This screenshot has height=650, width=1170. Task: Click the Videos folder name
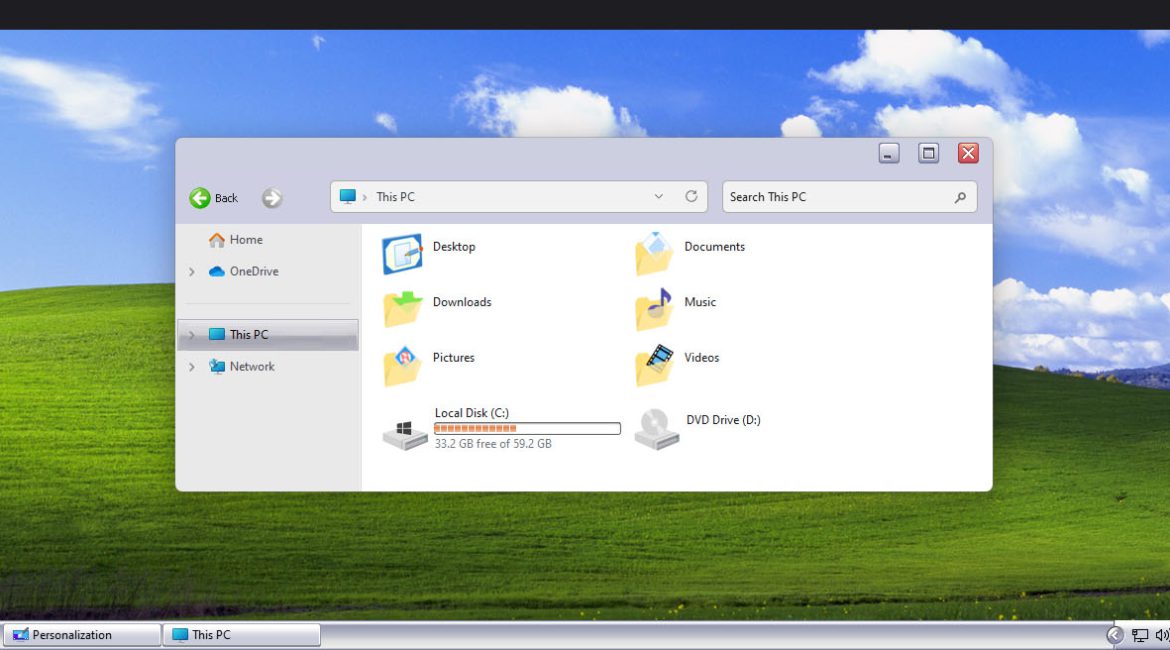[701, 357]
